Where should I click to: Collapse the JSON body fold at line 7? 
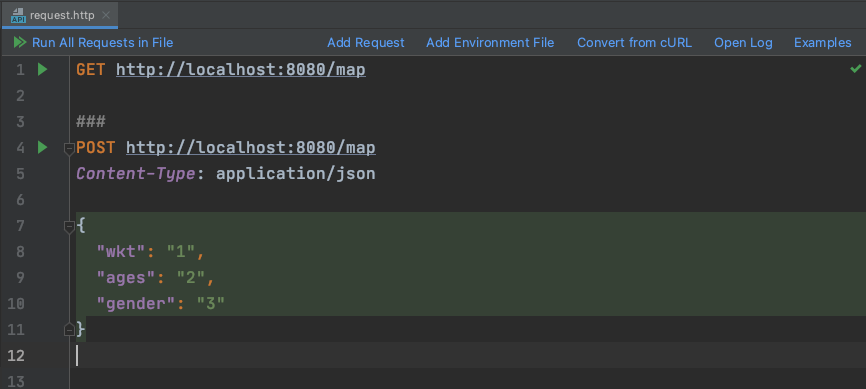(69, 227)
